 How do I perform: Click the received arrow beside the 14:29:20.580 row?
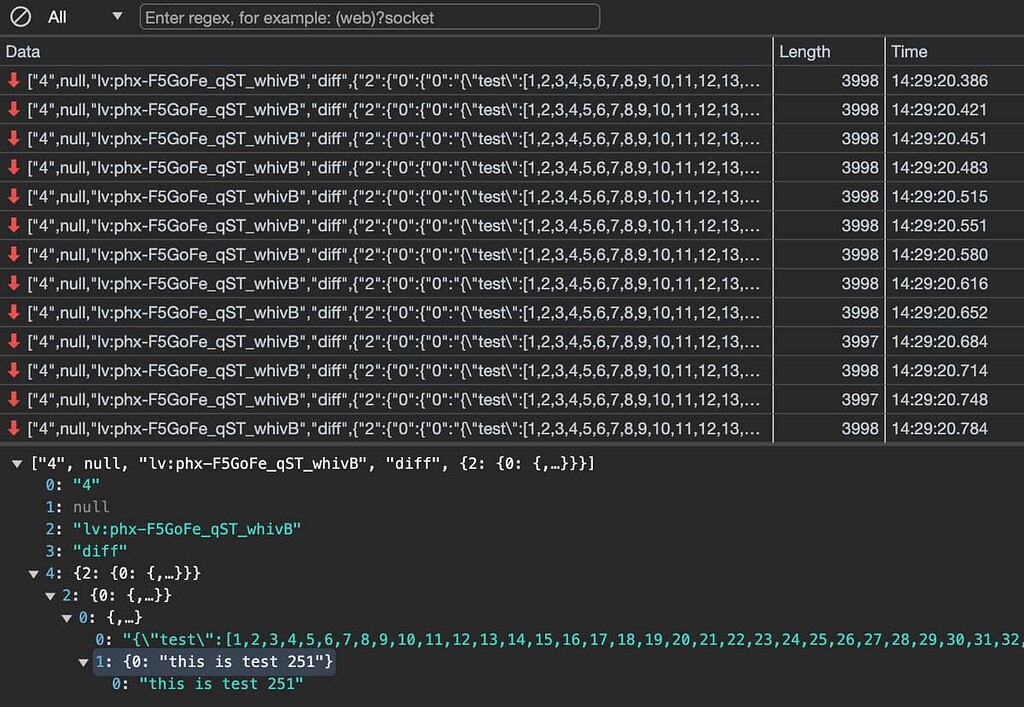[x=13, y=254]
